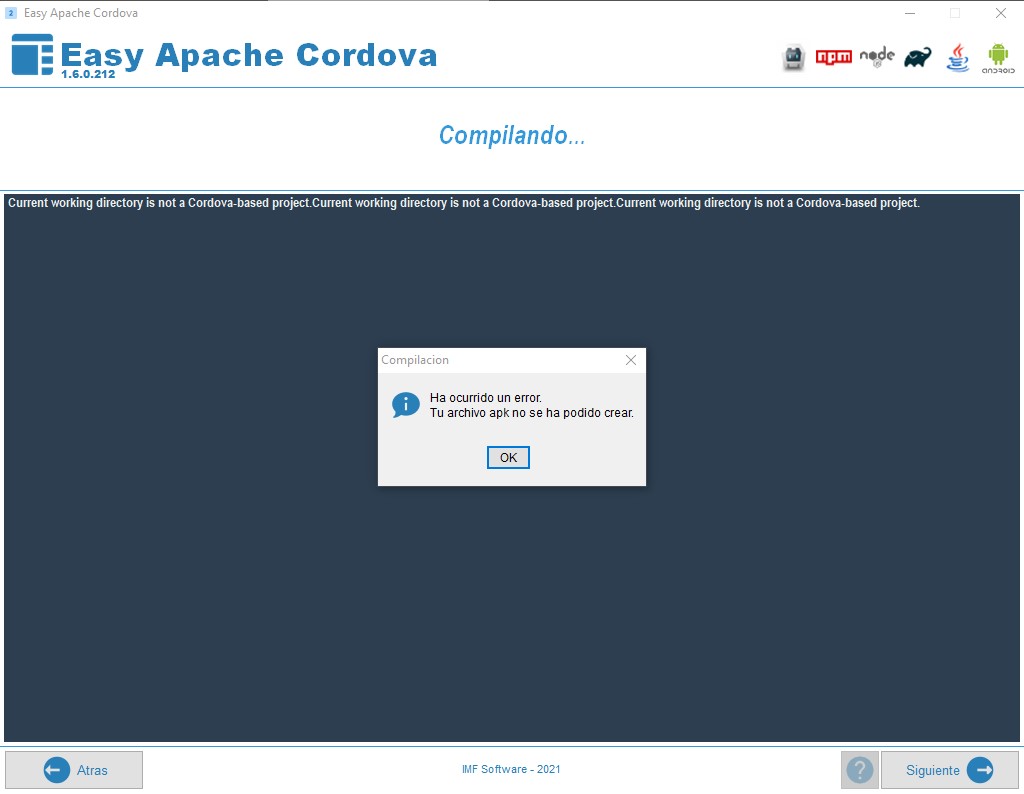Click the Easy Apache Cordova app logo
This screenshot has width=1024, height=794.
[x=32, y=55]
